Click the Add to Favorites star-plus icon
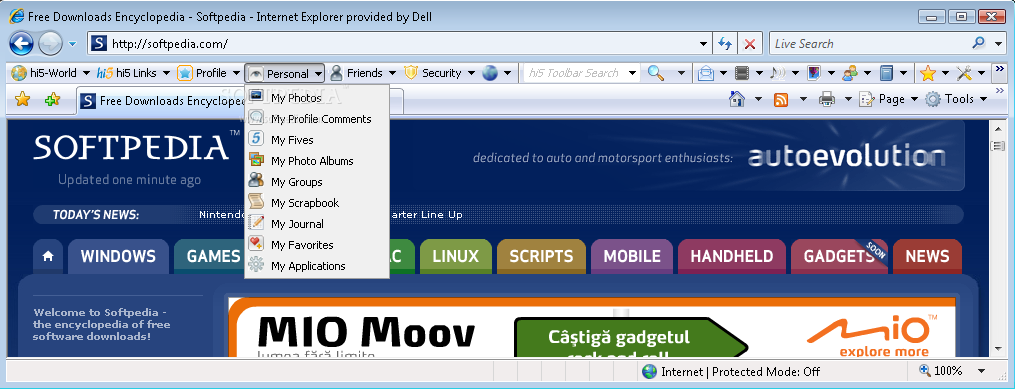 coord(52,99)
